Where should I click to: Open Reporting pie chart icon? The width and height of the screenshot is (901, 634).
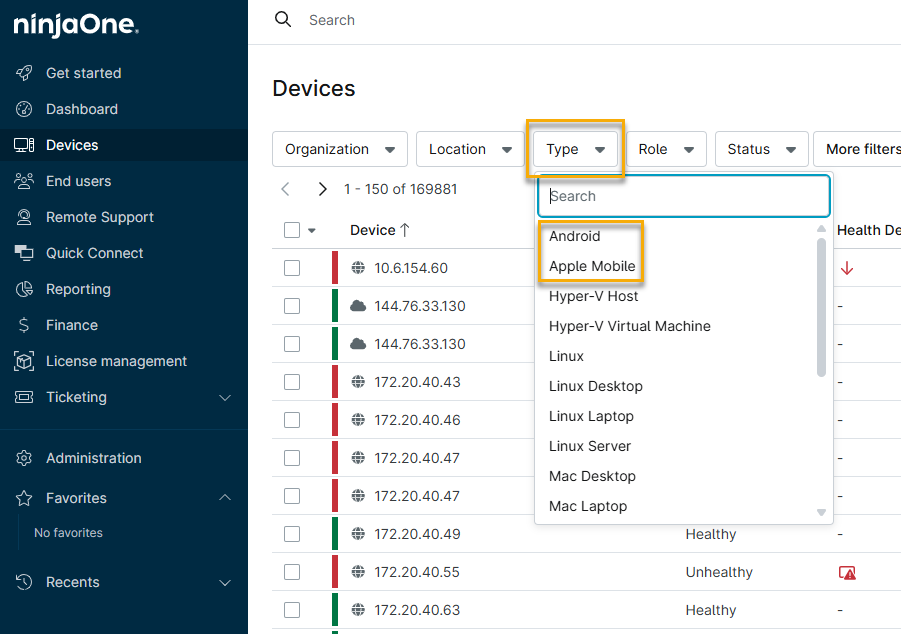coord(25,289)
